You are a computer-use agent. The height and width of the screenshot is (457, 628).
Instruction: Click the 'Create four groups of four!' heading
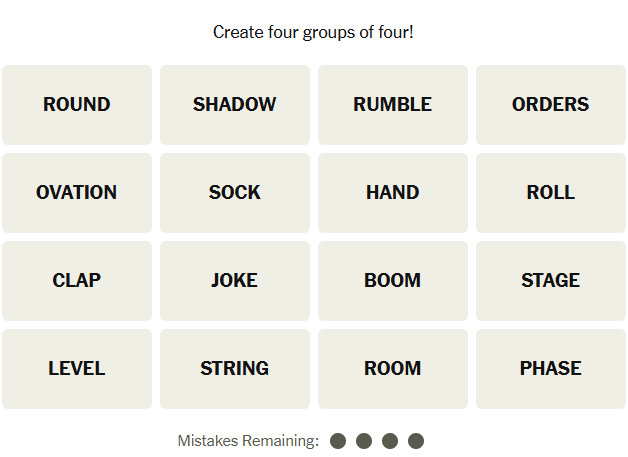tap(313, 32)
